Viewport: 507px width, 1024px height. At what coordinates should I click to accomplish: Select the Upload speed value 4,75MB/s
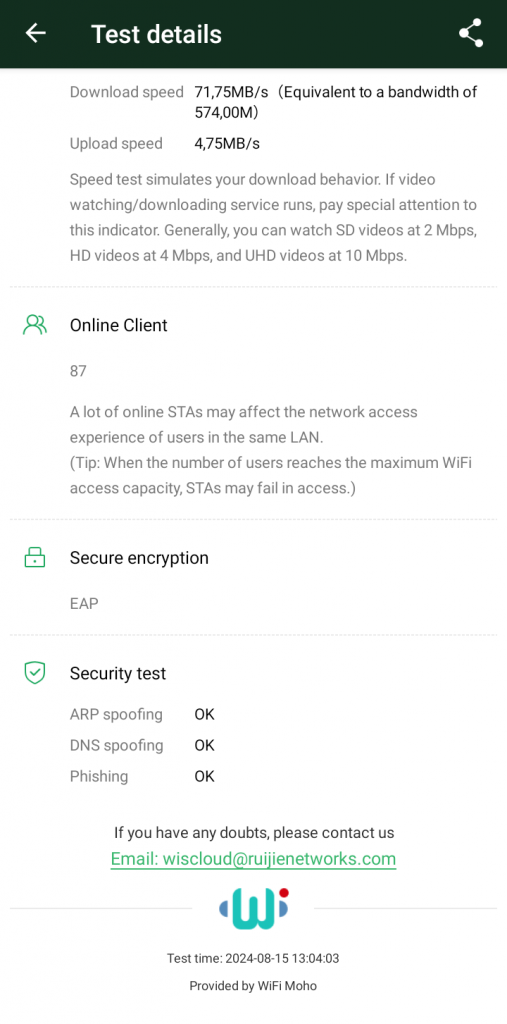click(227, 144)
